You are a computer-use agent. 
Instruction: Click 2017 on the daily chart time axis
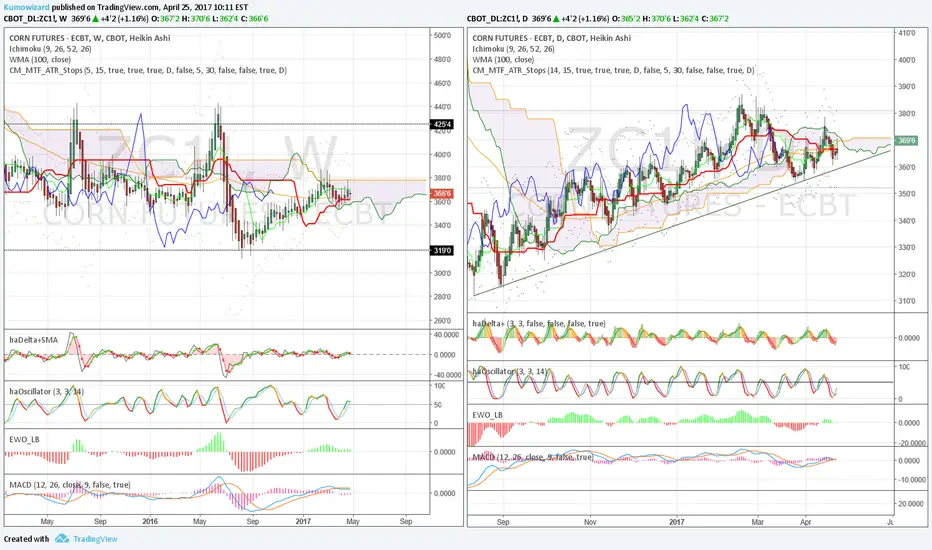(x=676, y=522)
